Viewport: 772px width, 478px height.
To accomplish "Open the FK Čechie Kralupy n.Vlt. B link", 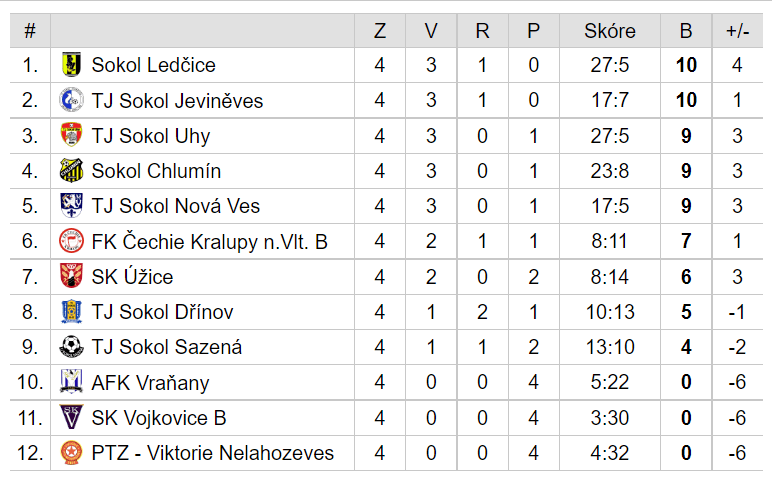I will click(209, 241).
